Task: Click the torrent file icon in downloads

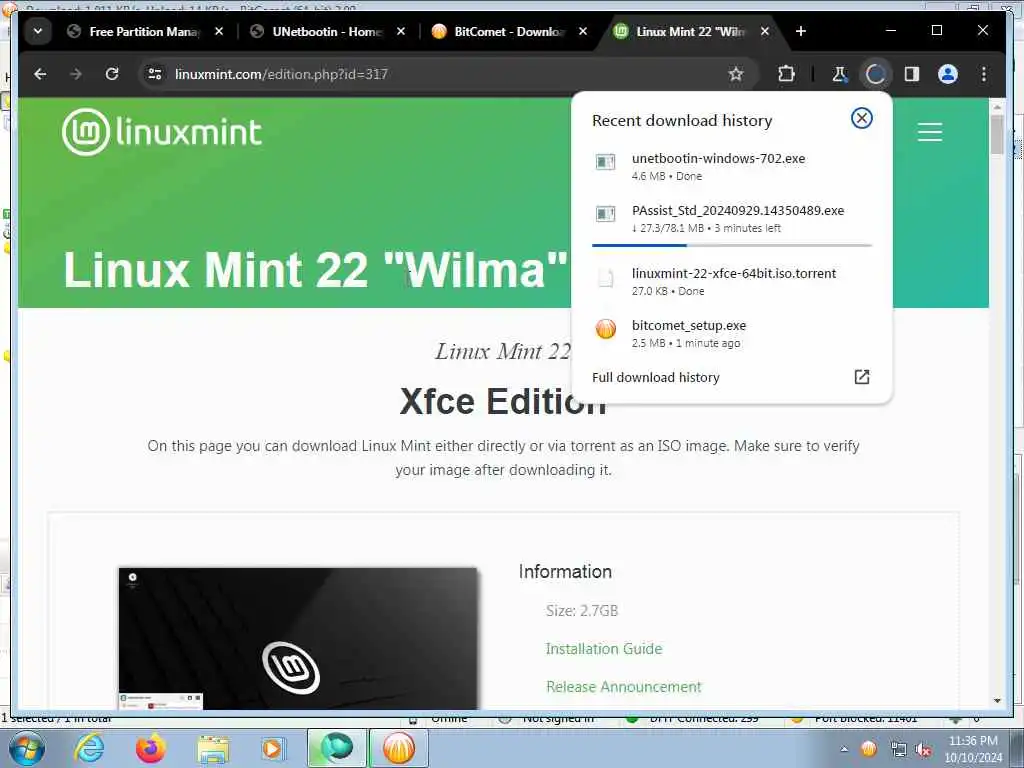Action: [605, 277]
